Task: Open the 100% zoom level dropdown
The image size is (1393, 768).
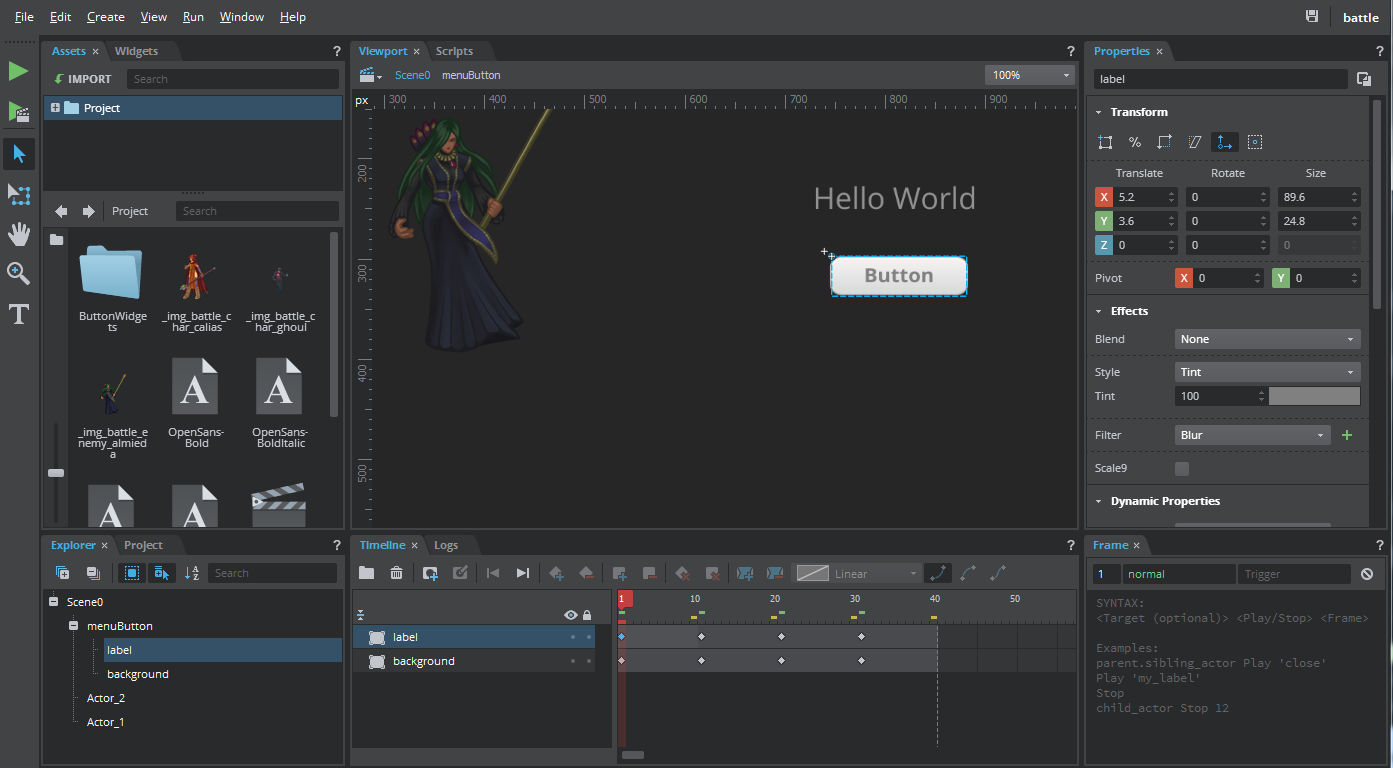Action: [1029, 75]
